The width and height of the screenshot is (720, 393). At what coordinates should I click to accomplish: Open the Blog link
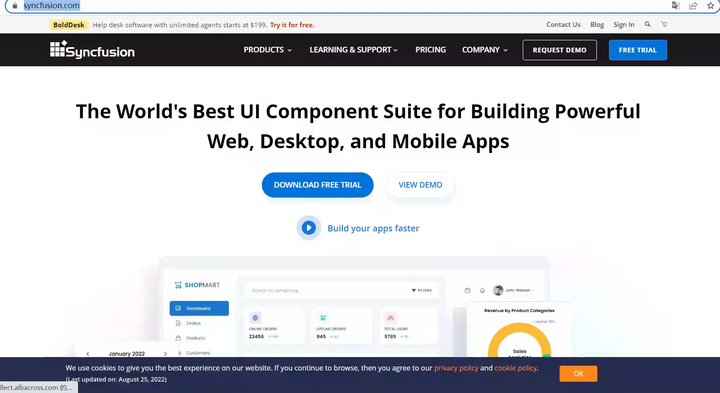[x=597, y=25]
